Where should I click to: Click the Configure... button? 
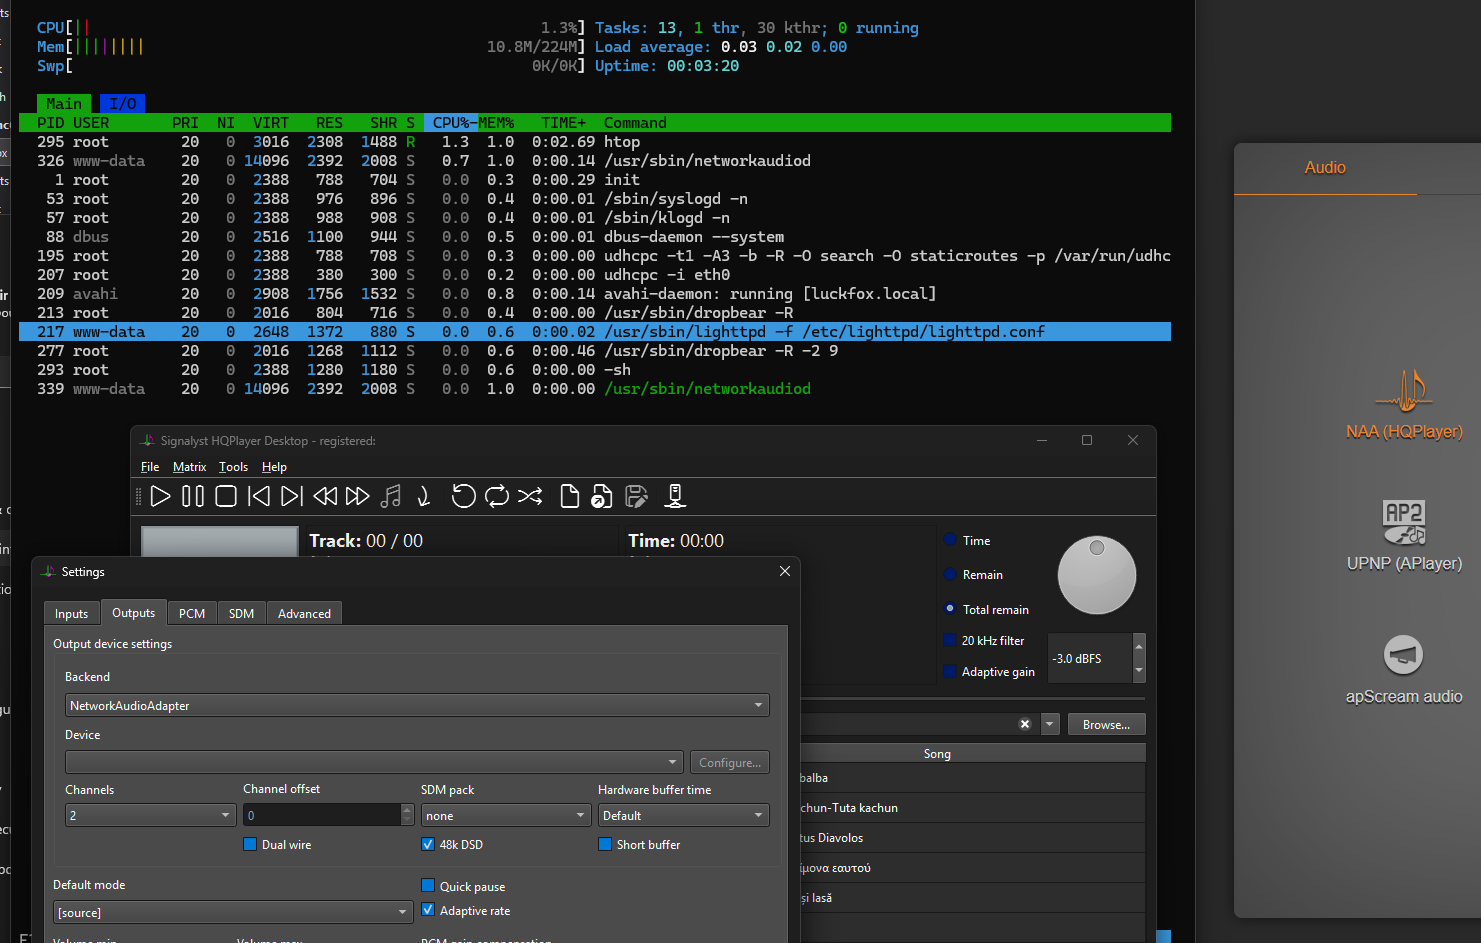click(730, 762)
